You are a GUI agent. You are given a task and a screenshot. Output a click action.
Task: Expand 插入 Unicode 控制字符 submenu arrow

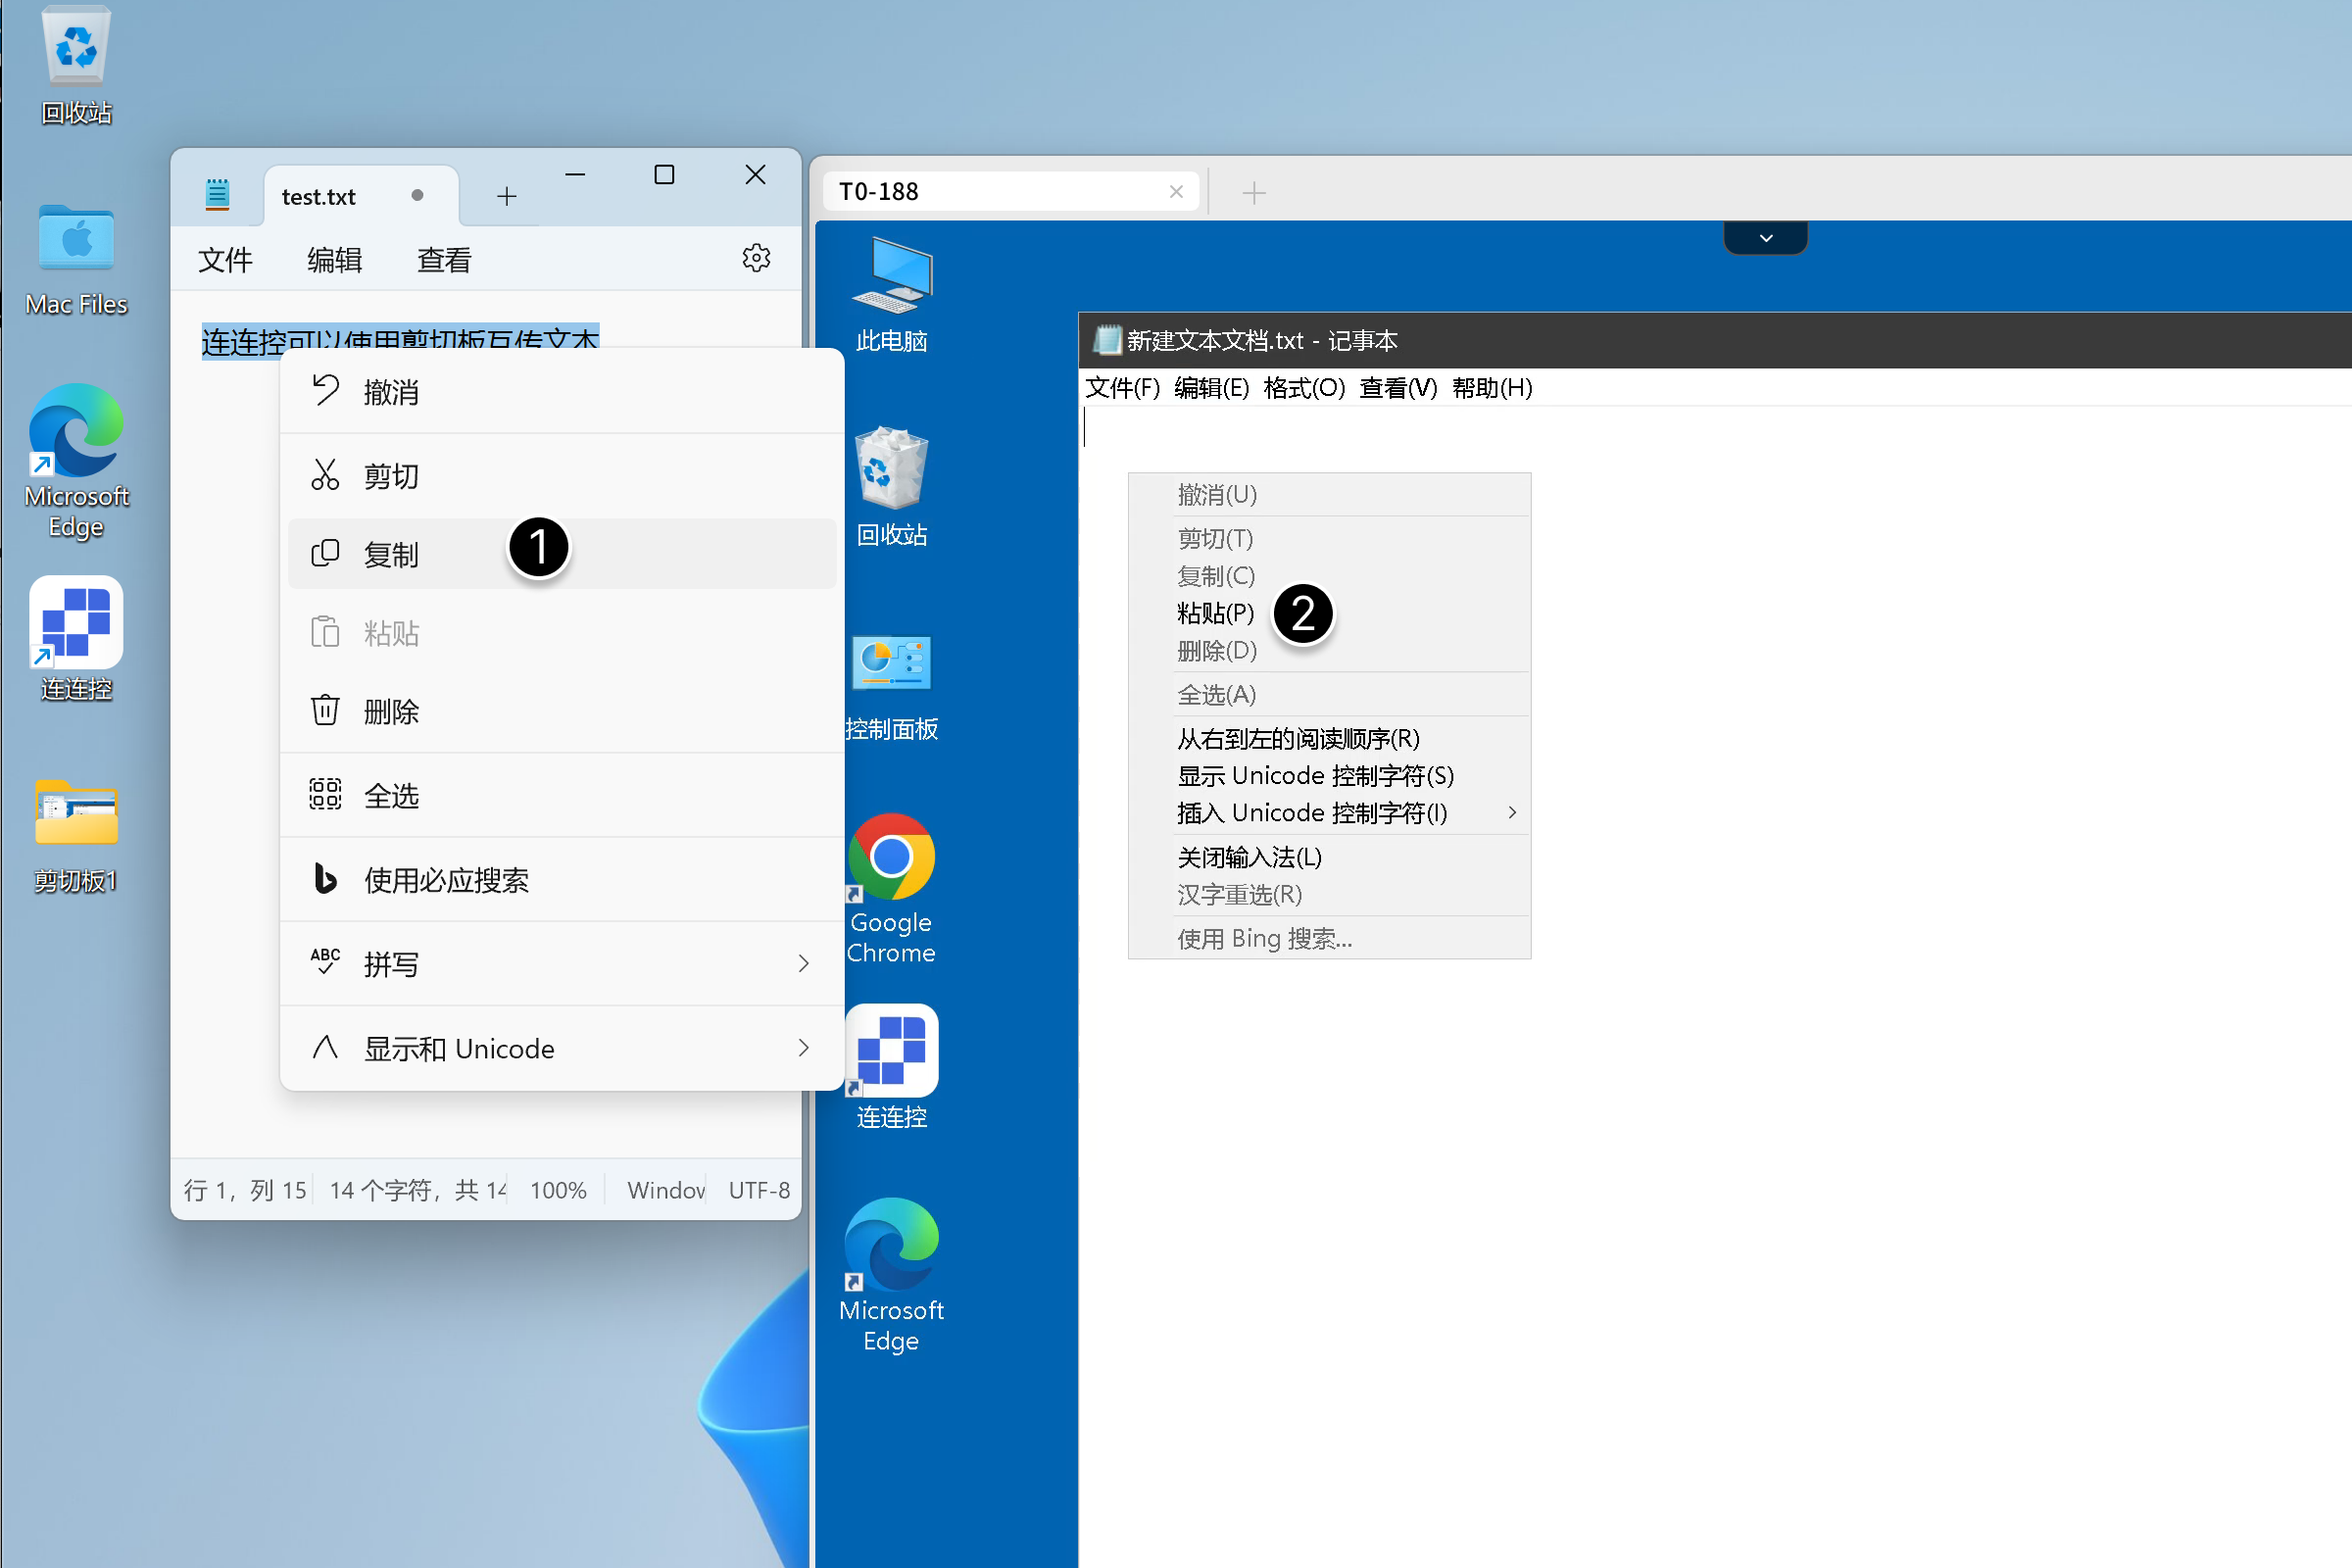click(x=1512, y=813)
